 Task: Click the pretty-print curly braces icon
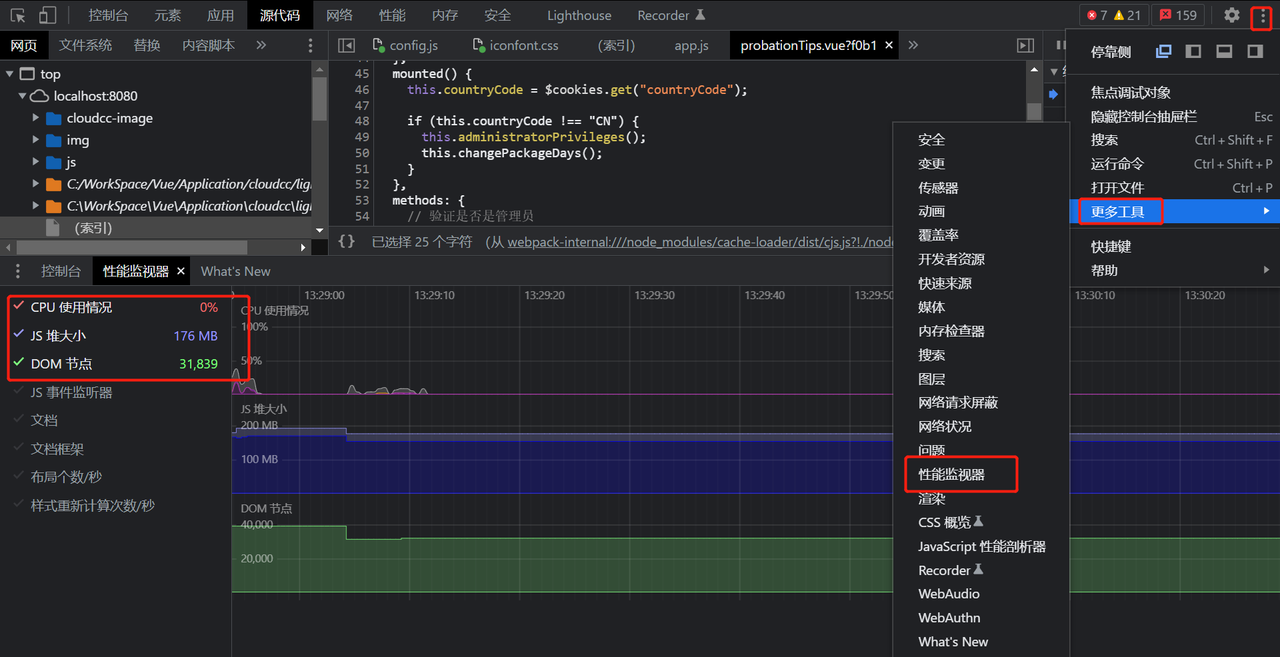[346, 241]
